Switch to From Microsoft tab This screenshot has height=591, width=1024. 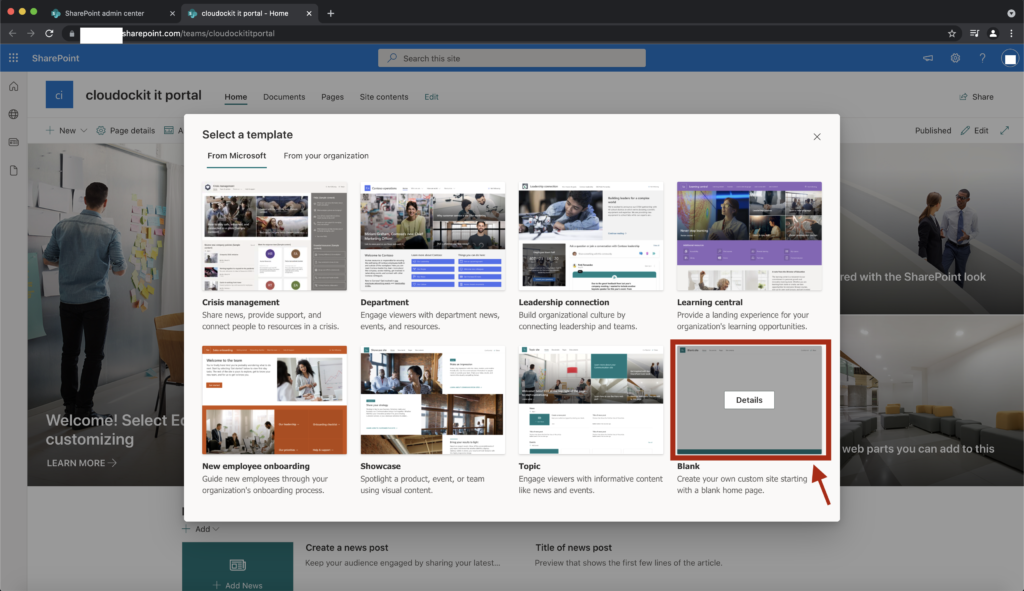tap(236, 155)
